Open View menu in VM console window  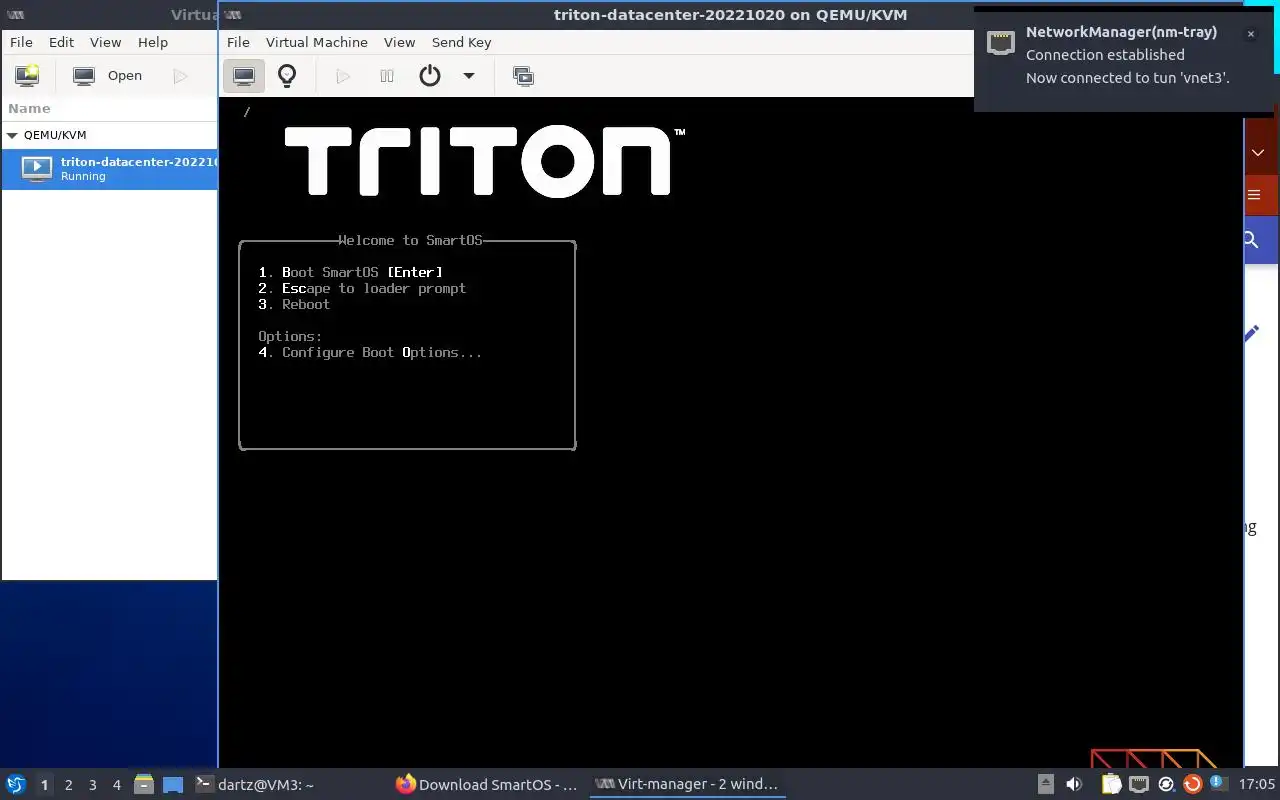click(x=399, y=42)
